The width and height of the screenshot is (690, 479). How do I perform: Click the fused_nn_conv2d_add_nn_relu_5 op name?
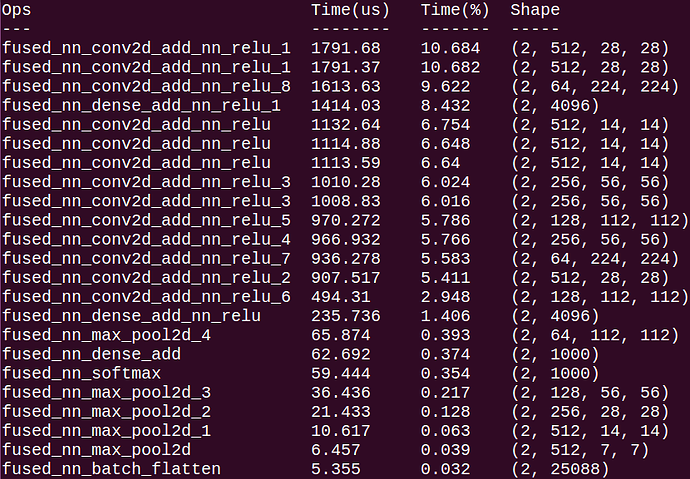tap(146, 220)
